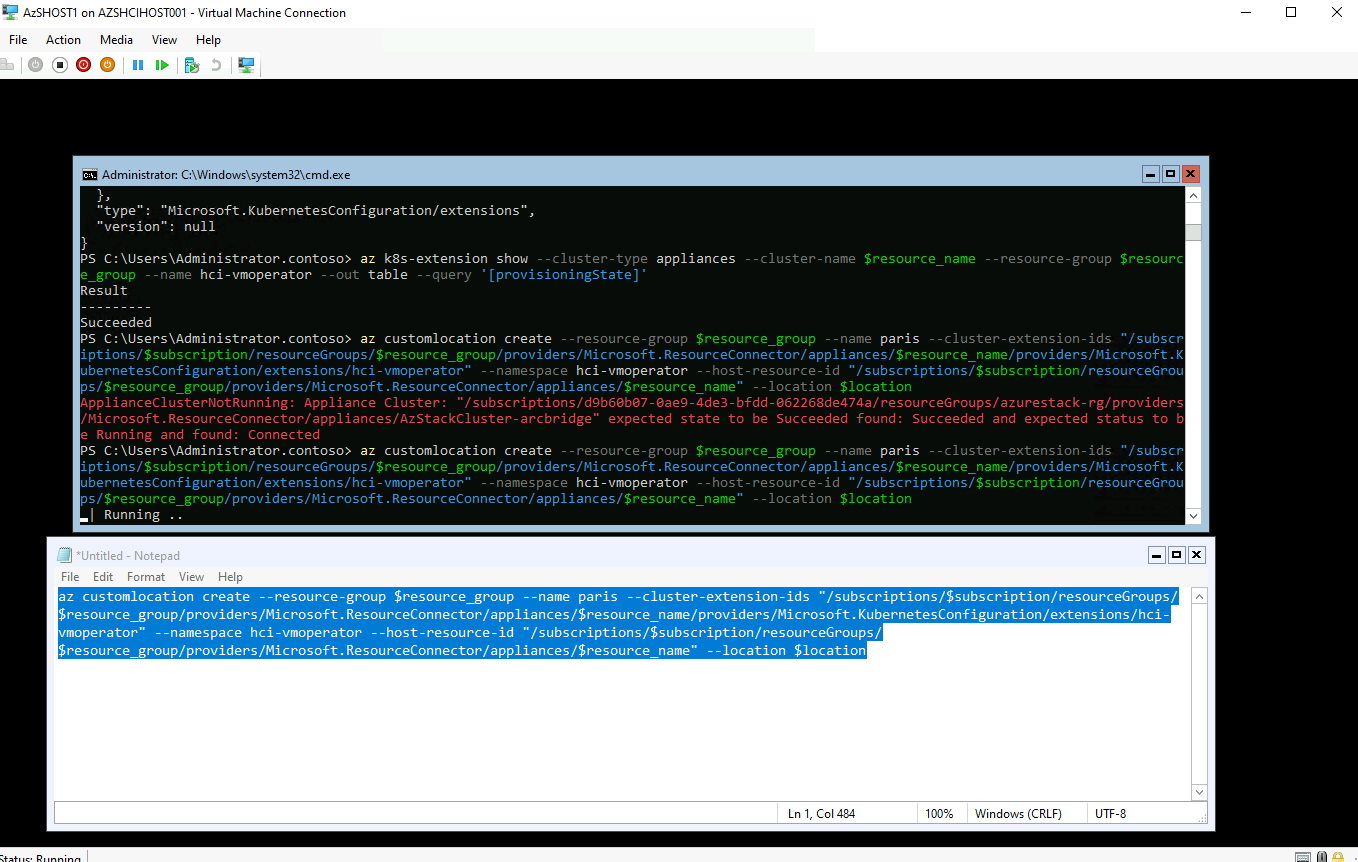Open Notepad's Help menu
The width and height of the screenshot is (1358, 862).
click(230, 577)
